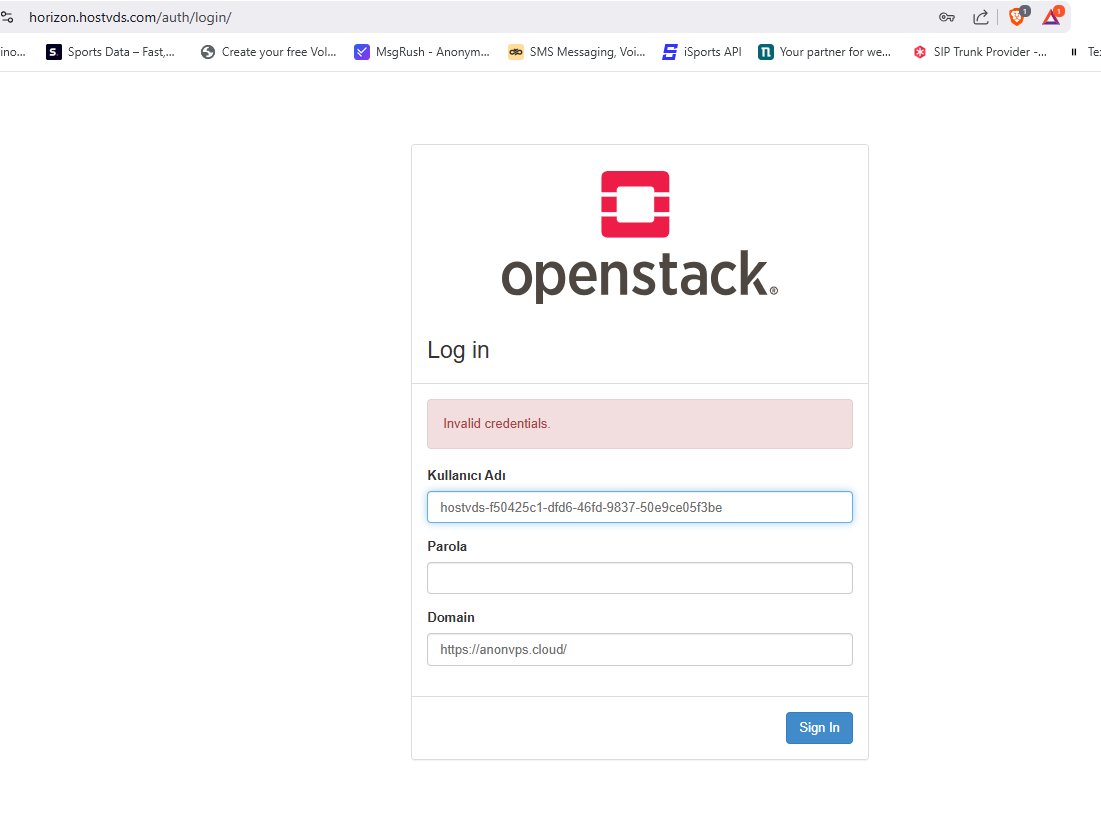Click the site settings icon in address bar

click(7, 17)
